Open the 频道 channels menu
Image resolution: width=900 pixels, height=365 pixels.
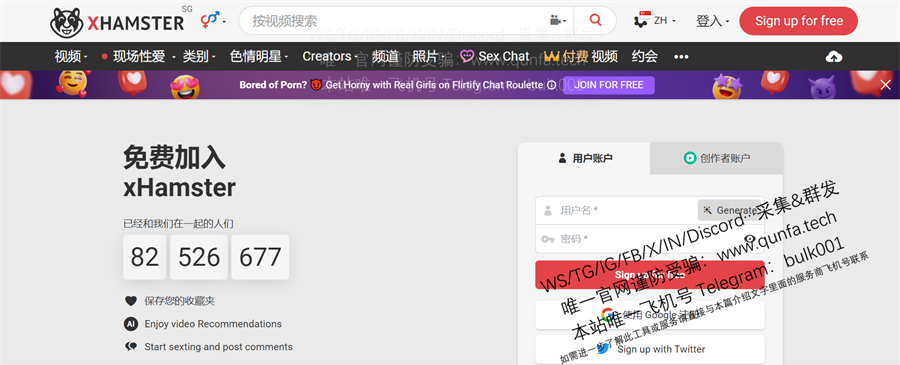pos(385,56)
